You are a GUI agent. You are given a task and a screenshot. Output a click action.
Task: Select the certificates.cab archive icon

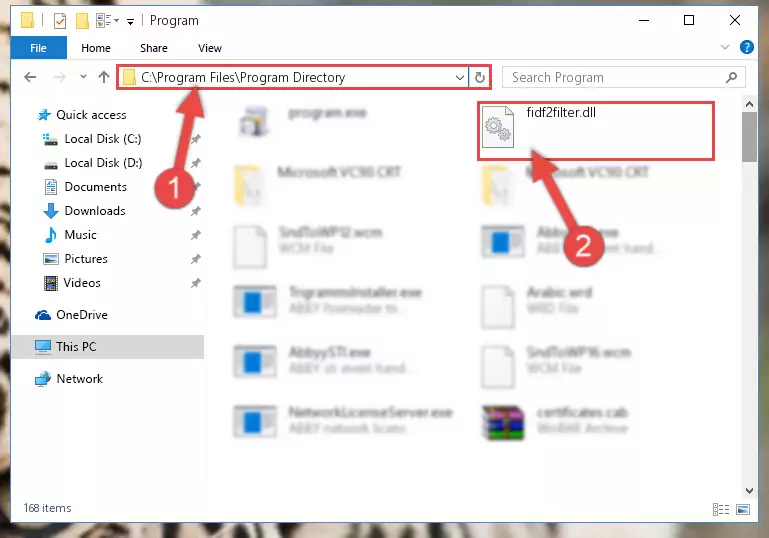tap(503, 422)
